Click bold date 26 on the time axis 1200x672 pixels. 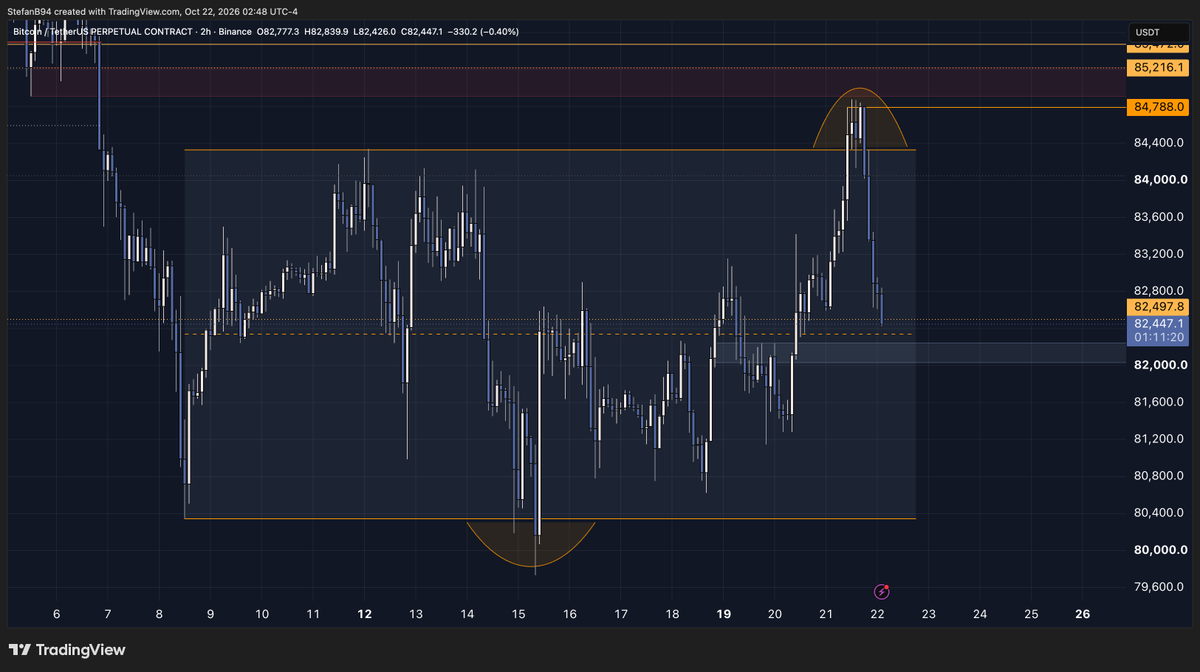click(1082, 614)
